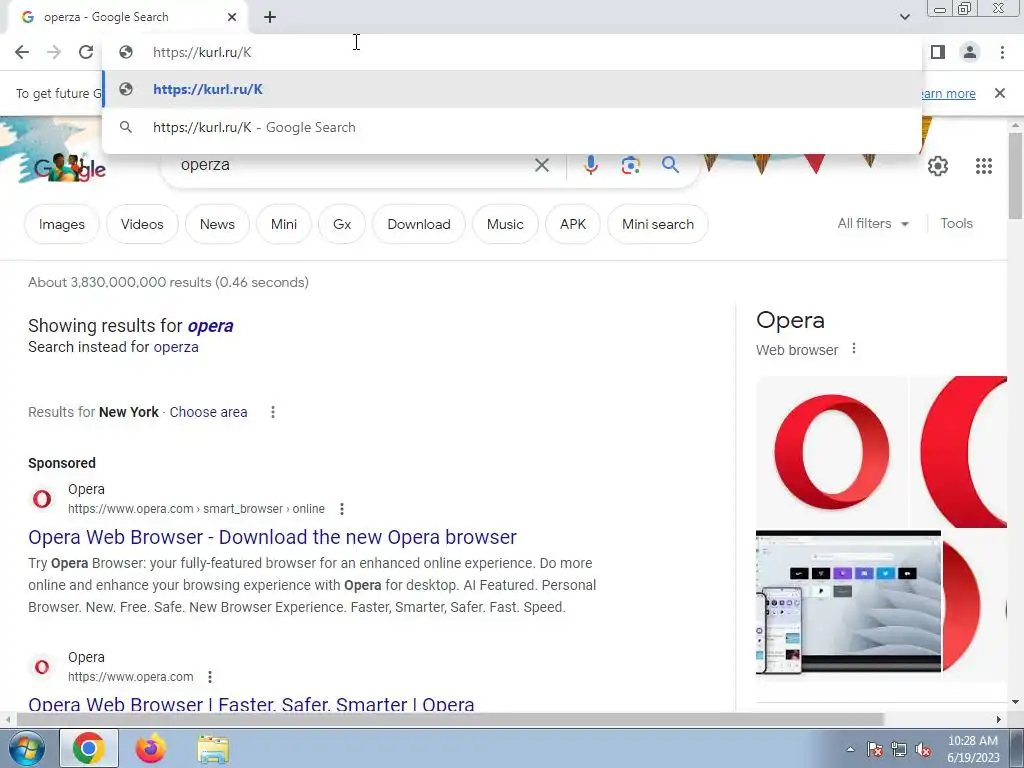Search by image with the Lens icon
This screenshot has height=768, width=1024.
point(630,165)
